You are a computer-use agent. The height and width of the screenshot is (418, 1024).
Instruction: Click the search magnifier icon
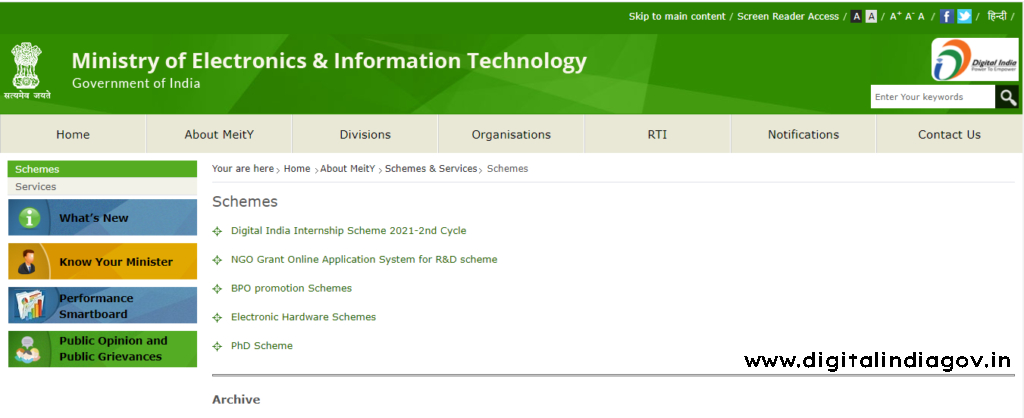point(1007,97)
